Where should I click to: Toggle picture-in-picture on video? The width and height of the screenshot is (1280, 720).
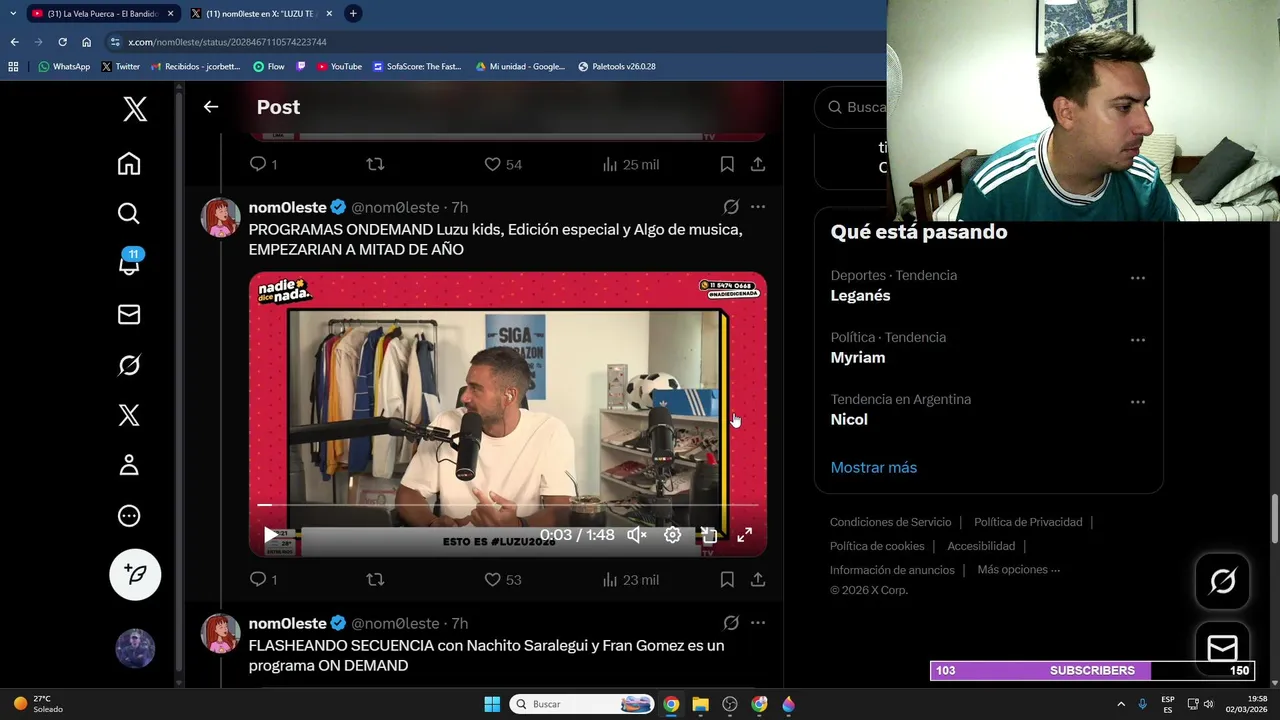tap(709, 535)
